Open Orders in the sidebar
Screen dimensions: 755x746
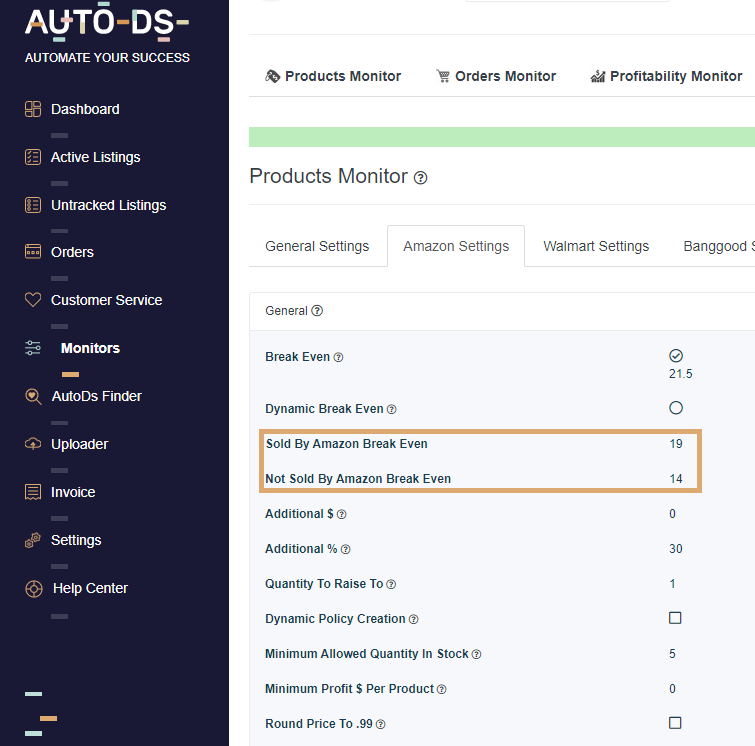coord(72,252)
